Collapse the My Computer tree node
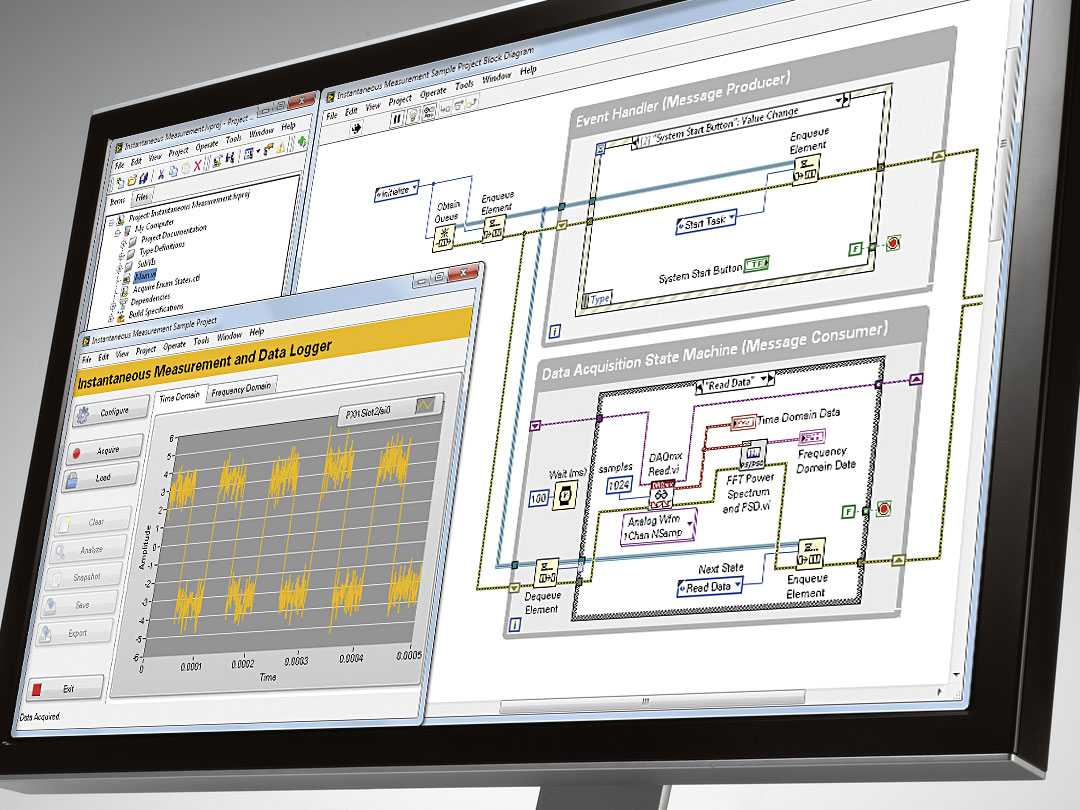1080x810 pixels. coord(118,233)
